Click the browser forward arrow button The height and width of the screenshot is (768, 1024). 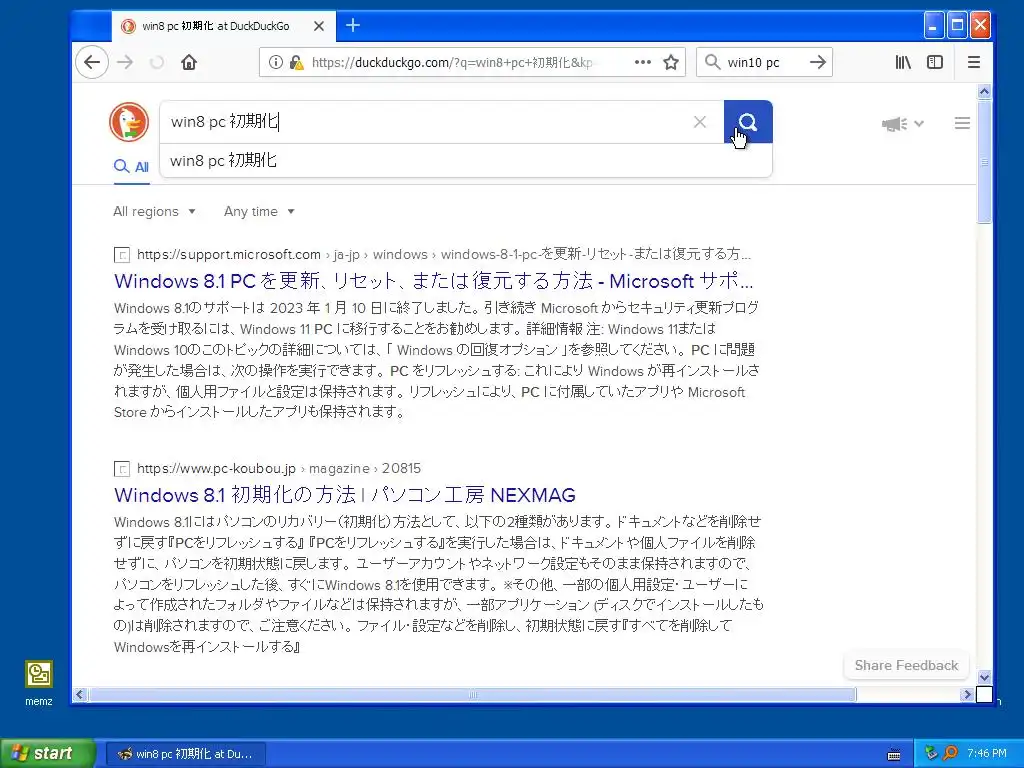(x=125, y=63)
